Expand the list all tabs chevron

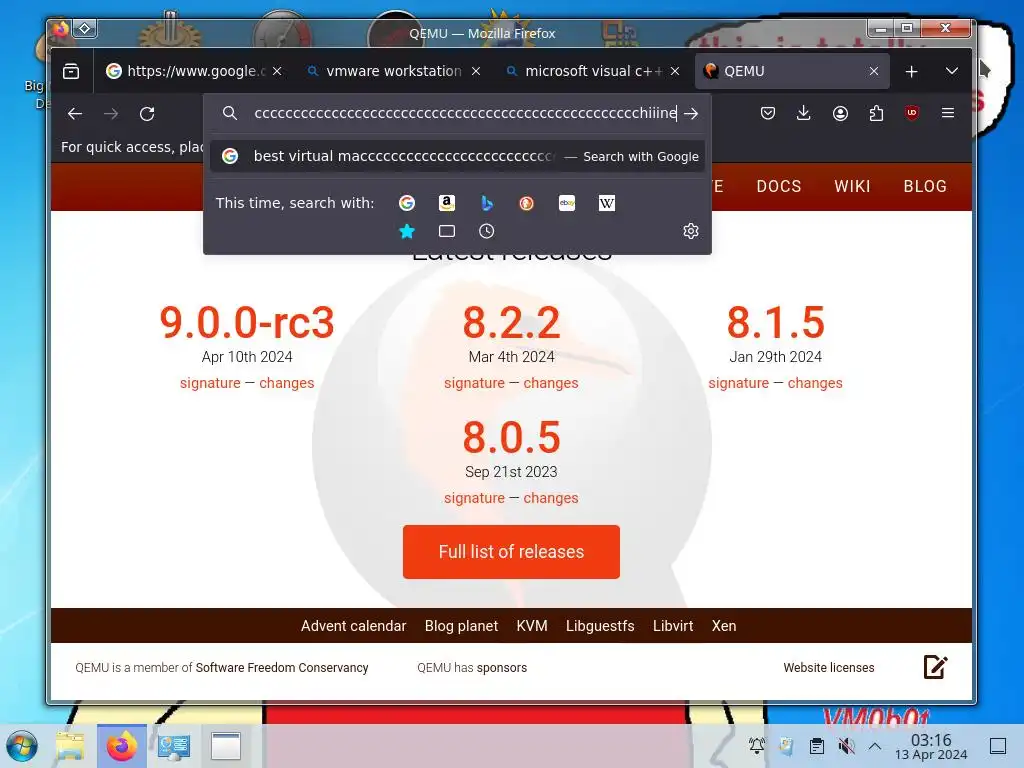click(952, 71)
